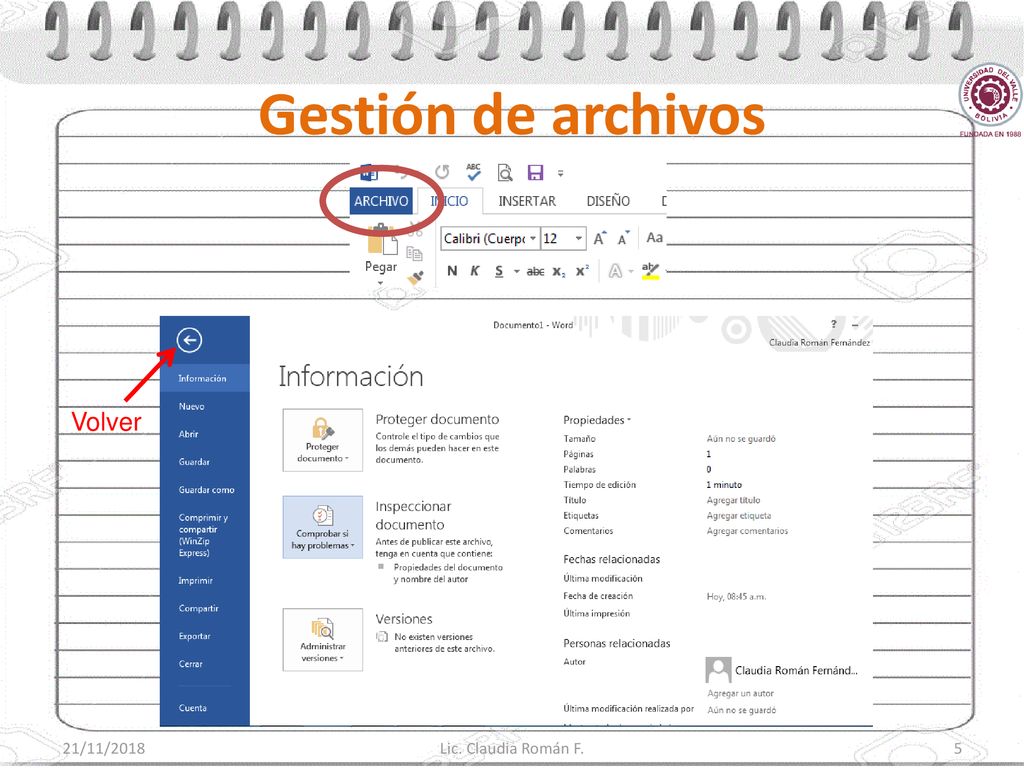
Task: Click Cerrar in backstage menu
Action: click(191, 664)
